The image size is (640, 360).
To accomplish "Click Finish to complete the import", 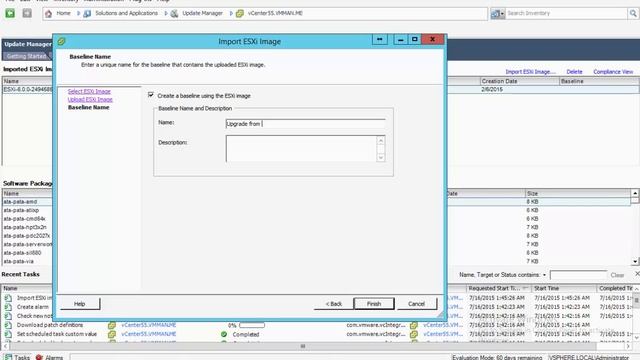I will (x=374, y=304).
